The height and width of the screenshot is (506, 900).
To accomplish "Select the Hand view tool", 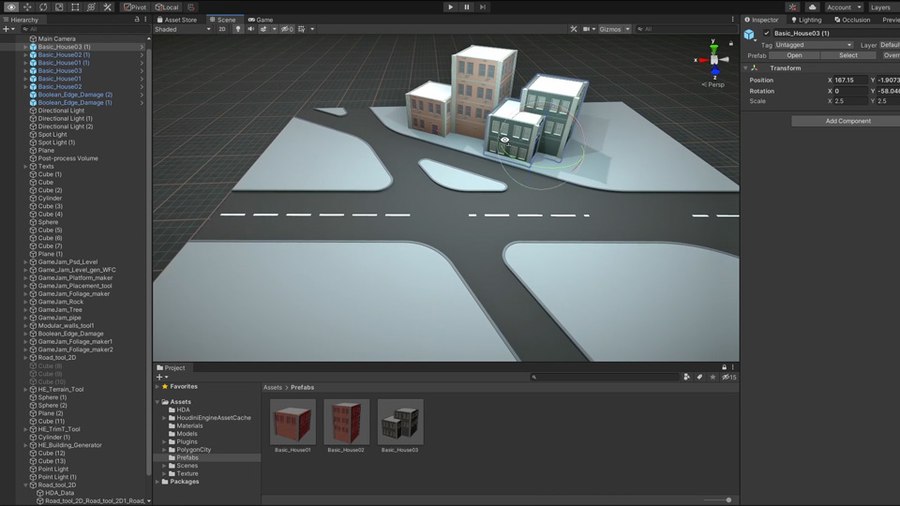I will [x=11, y=7].
